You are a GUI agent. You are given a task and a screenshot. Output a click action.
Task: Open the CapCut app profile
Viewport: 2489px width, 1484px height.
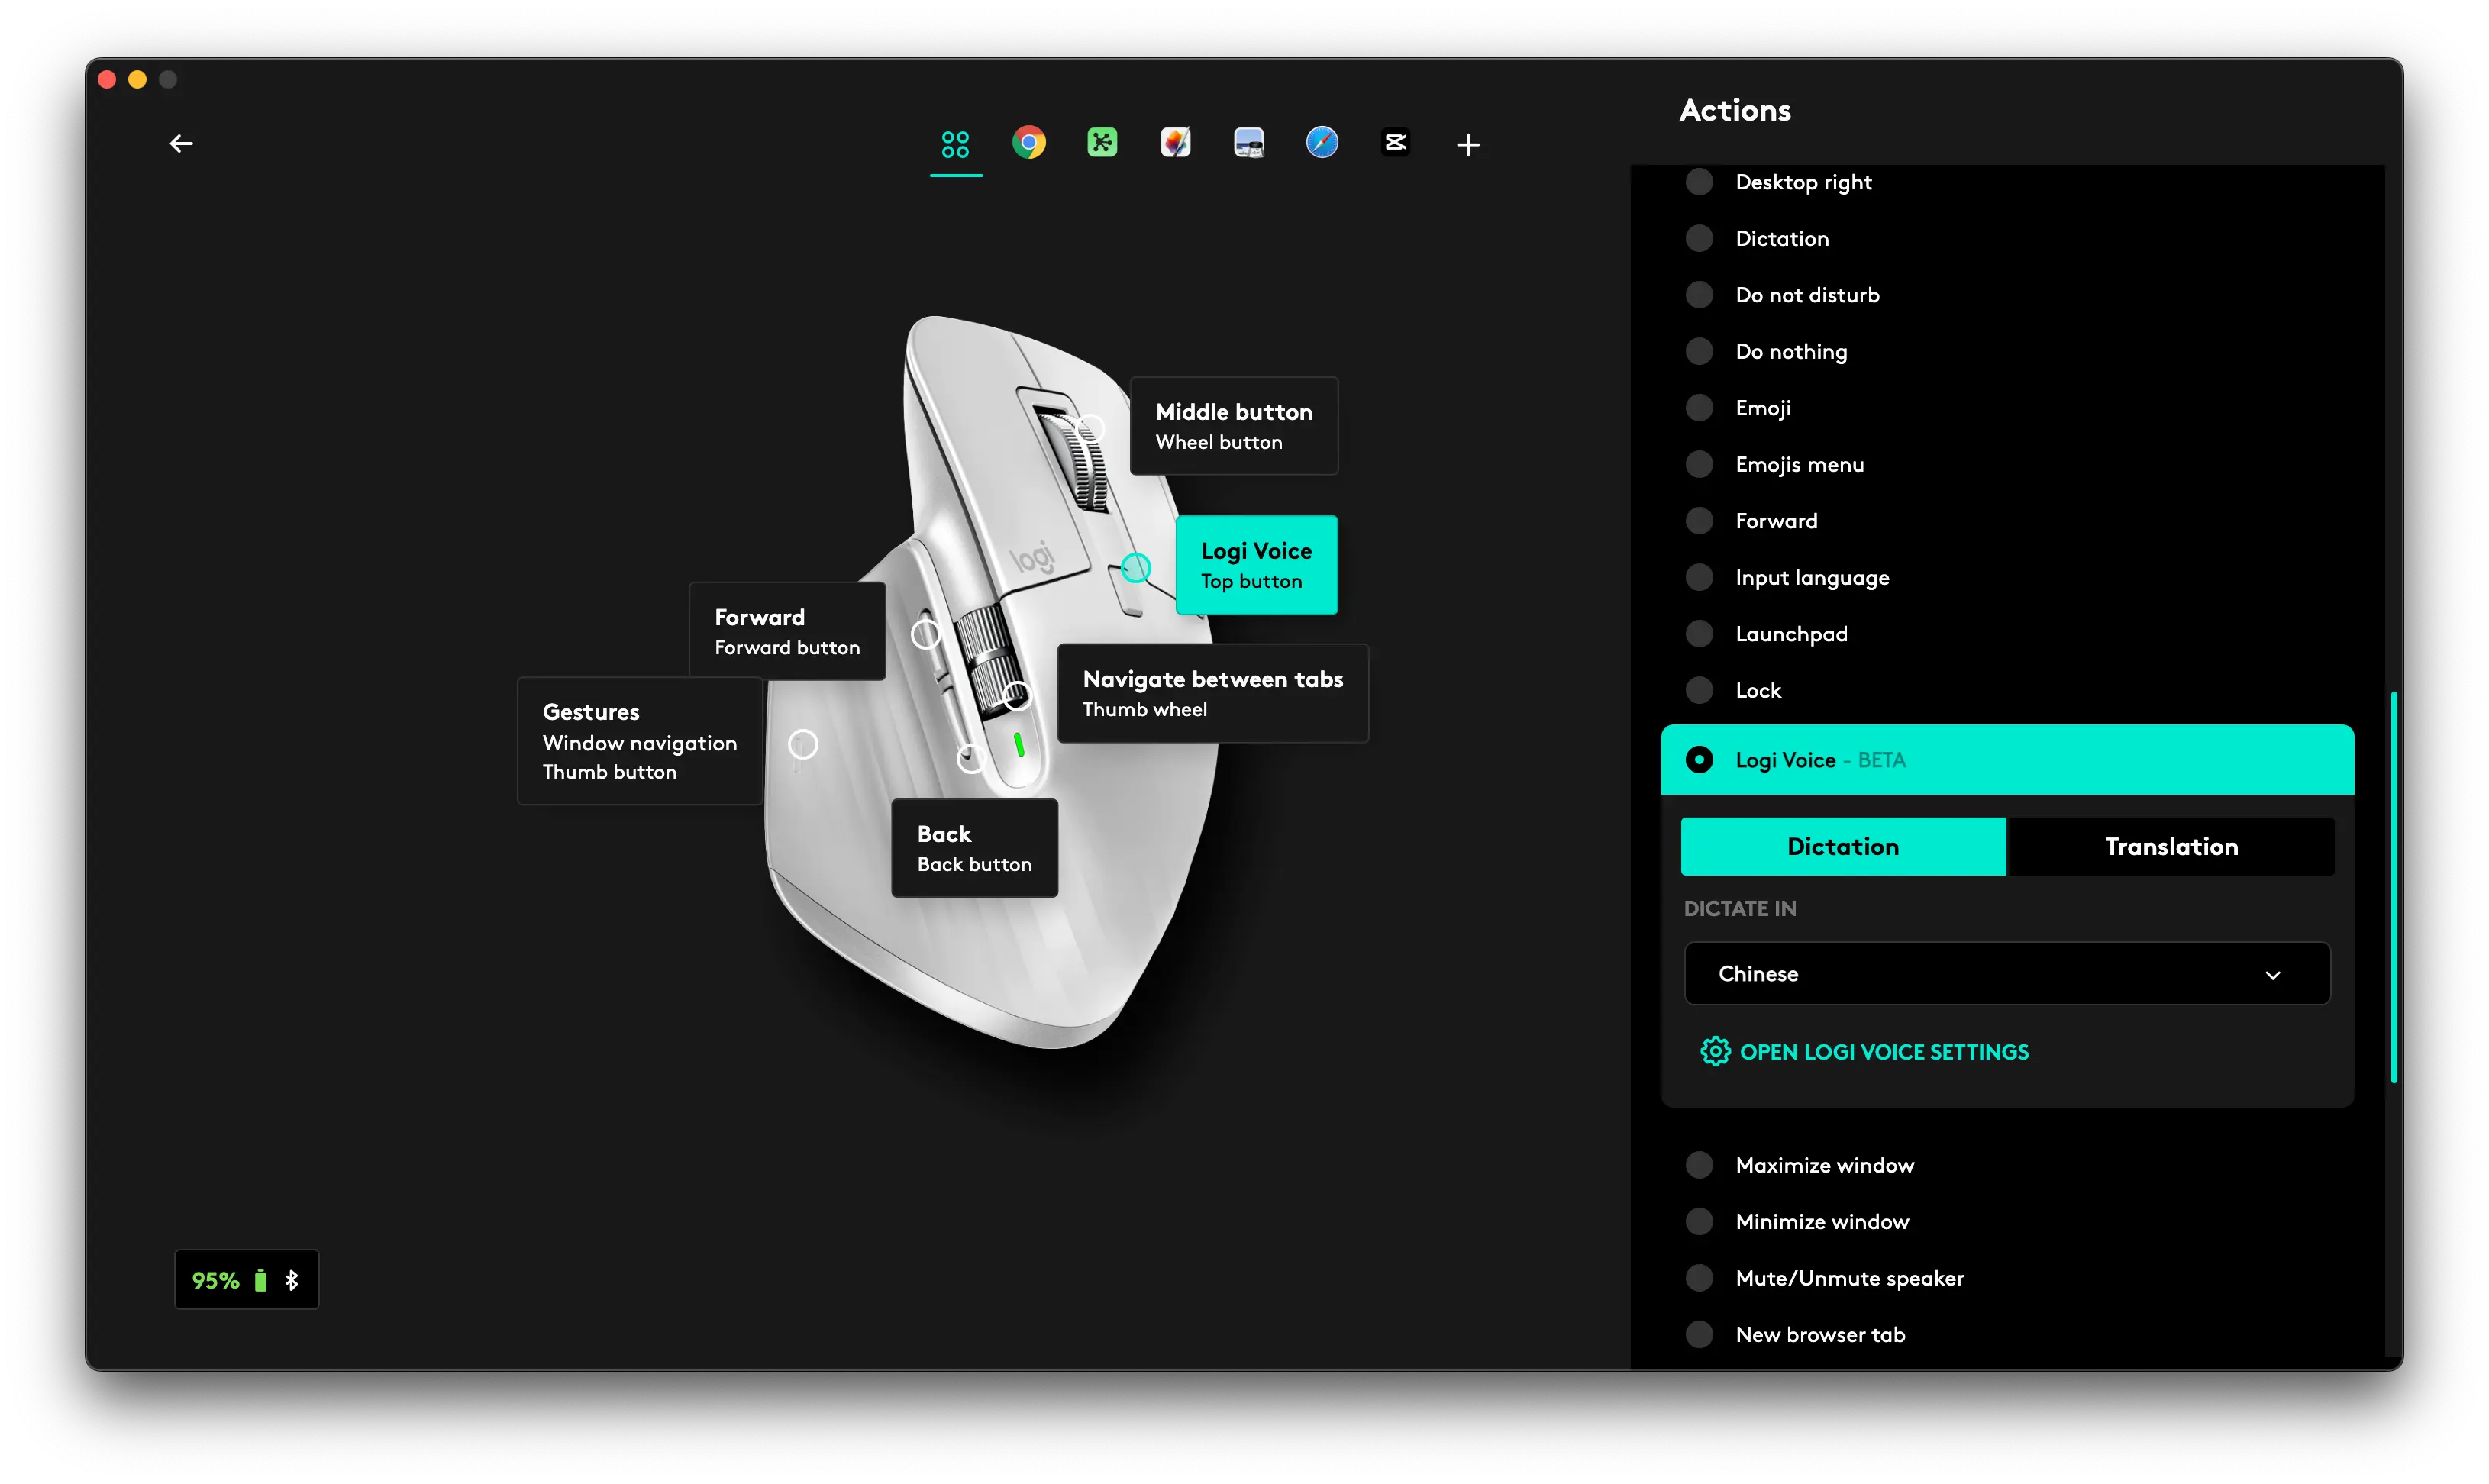tap(1395, 143)
